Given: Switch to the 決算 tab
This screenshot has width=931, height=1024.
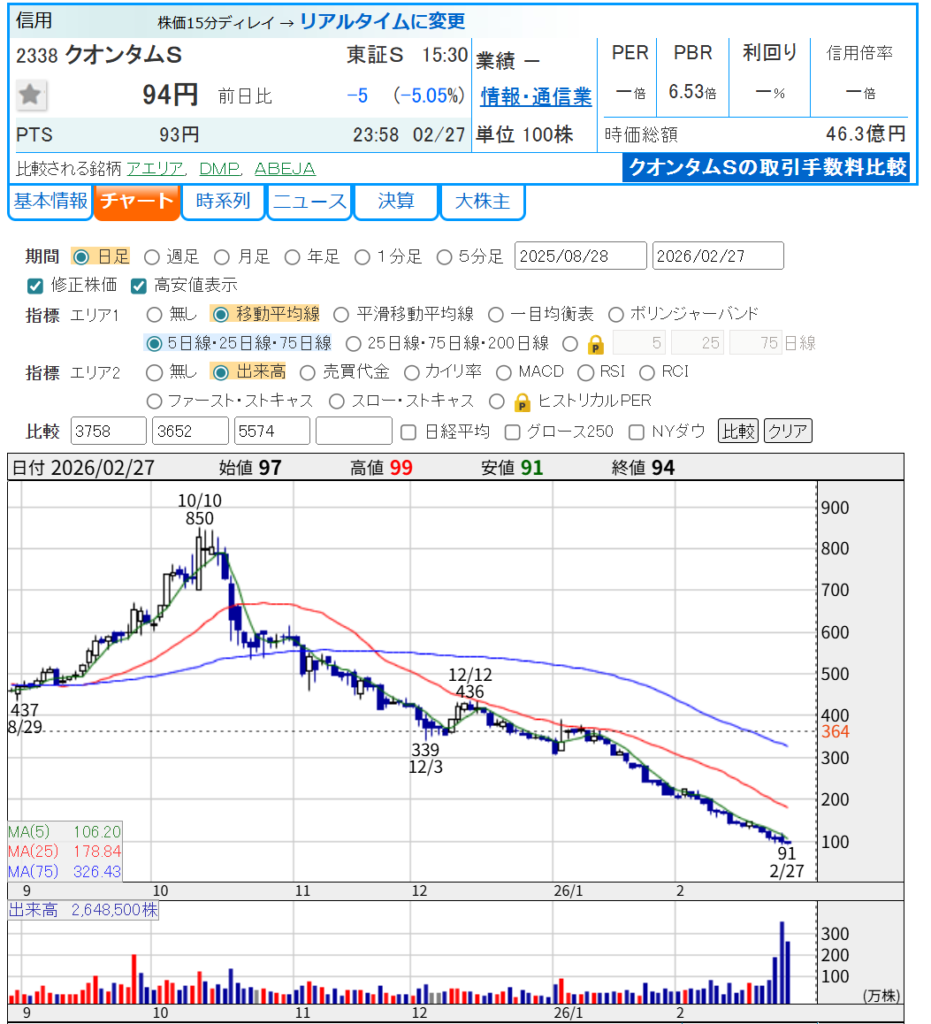Looking at the screenshot, I should click(396, 201).
